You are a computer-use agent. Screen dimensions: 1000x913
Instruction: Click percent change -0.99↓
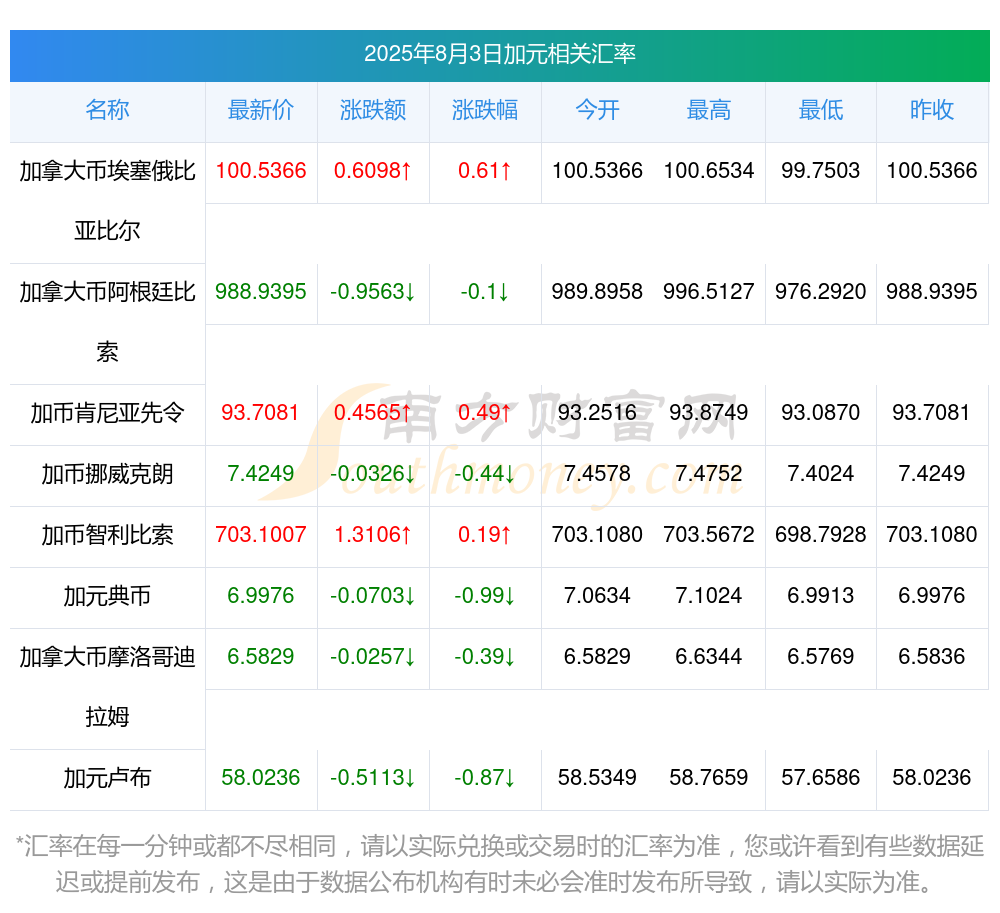pos(485,595)
